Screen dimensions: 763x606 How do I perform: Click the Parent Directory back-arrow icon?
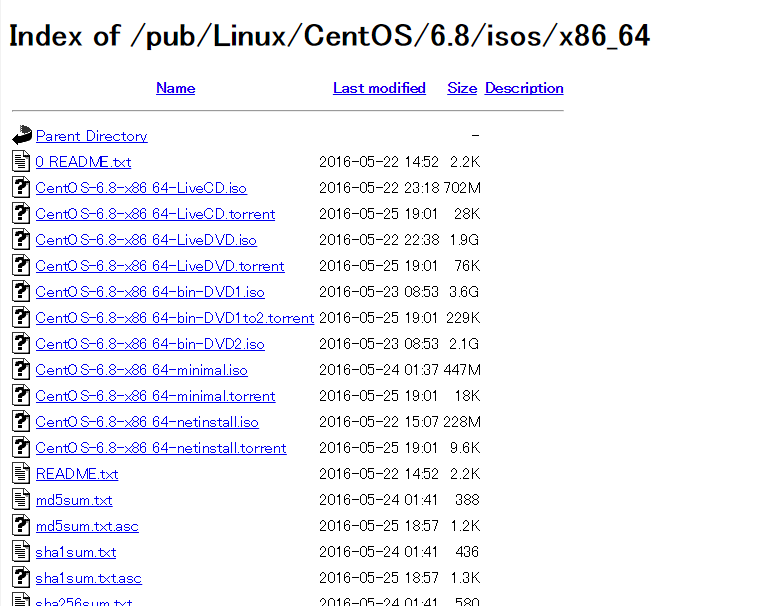(x=22, y=135)
